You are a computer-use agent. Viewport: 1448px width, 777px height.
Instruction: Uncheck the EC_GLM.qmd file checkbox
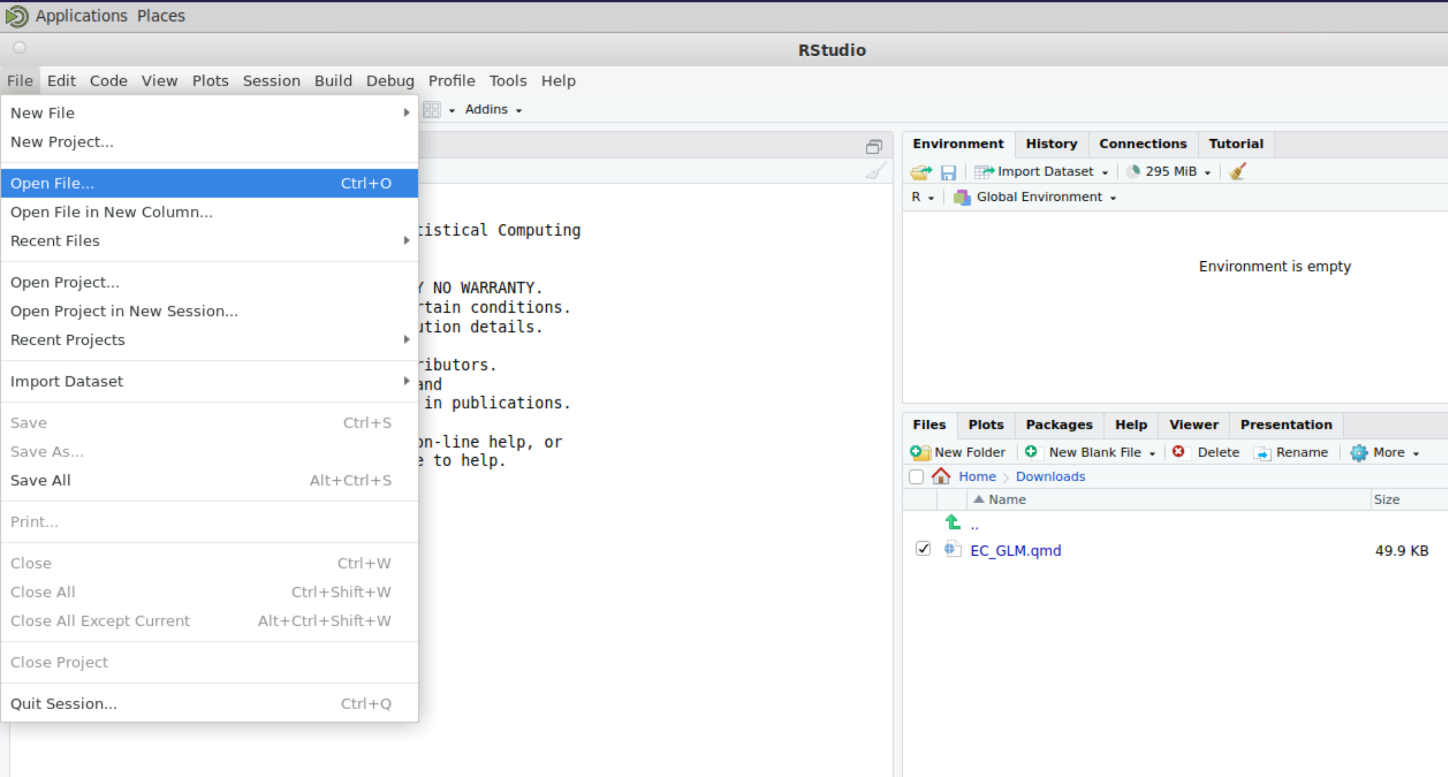click(923, 549)
